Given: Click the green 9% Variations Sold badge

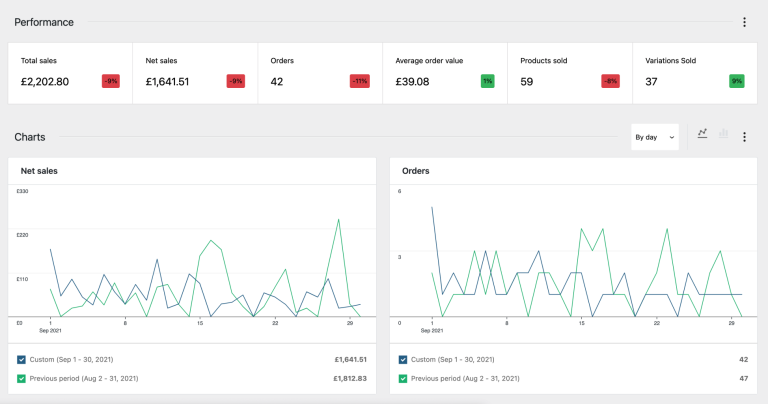Looking at the screenshot, I should click(x=737, y=81).
